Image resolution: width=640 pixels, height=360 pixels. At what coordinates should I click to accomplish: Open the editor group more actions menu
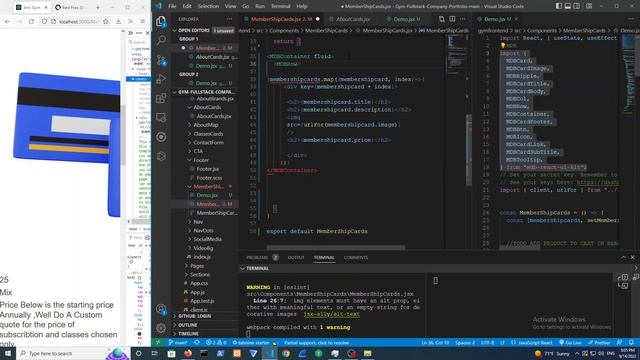(x=462, y=19)
